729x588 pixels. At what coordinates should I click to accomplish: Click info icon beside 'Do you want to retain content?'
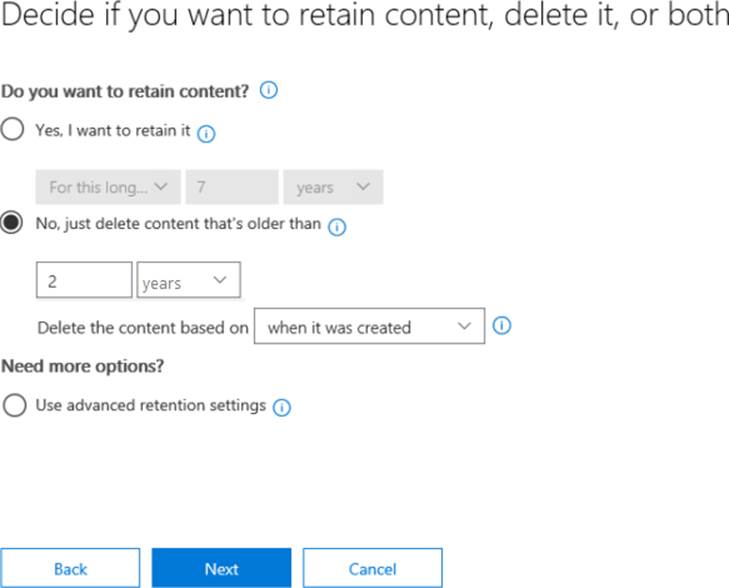point(268,91)
